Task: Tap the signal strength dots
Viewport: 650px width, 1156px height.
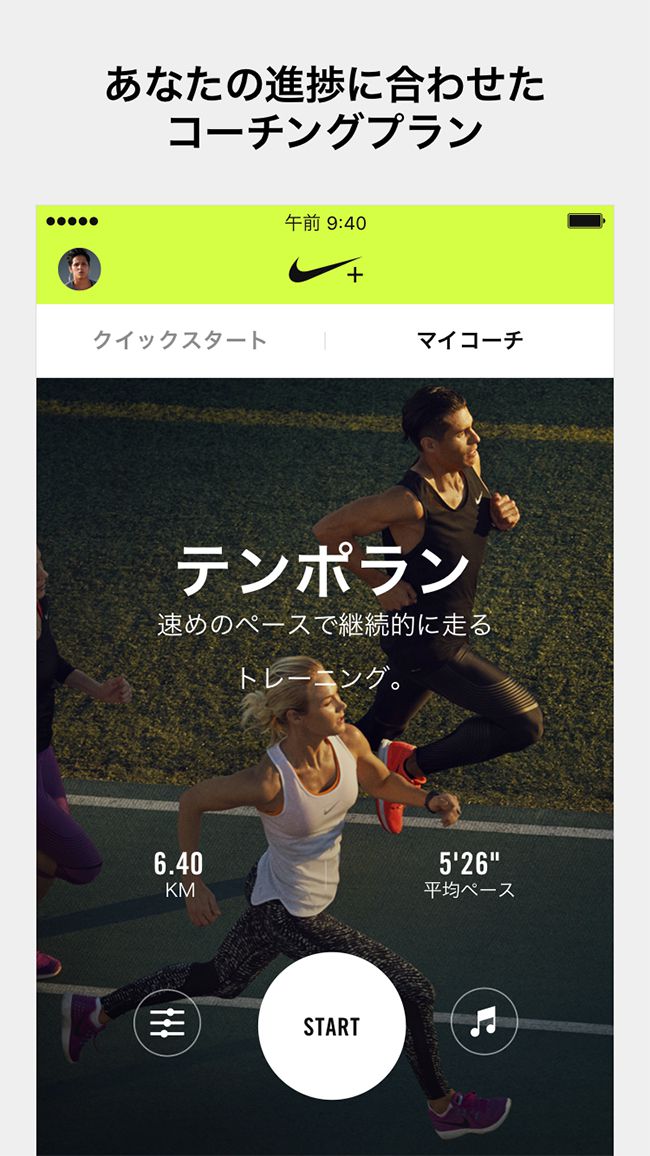Action: tap(72, 221)
